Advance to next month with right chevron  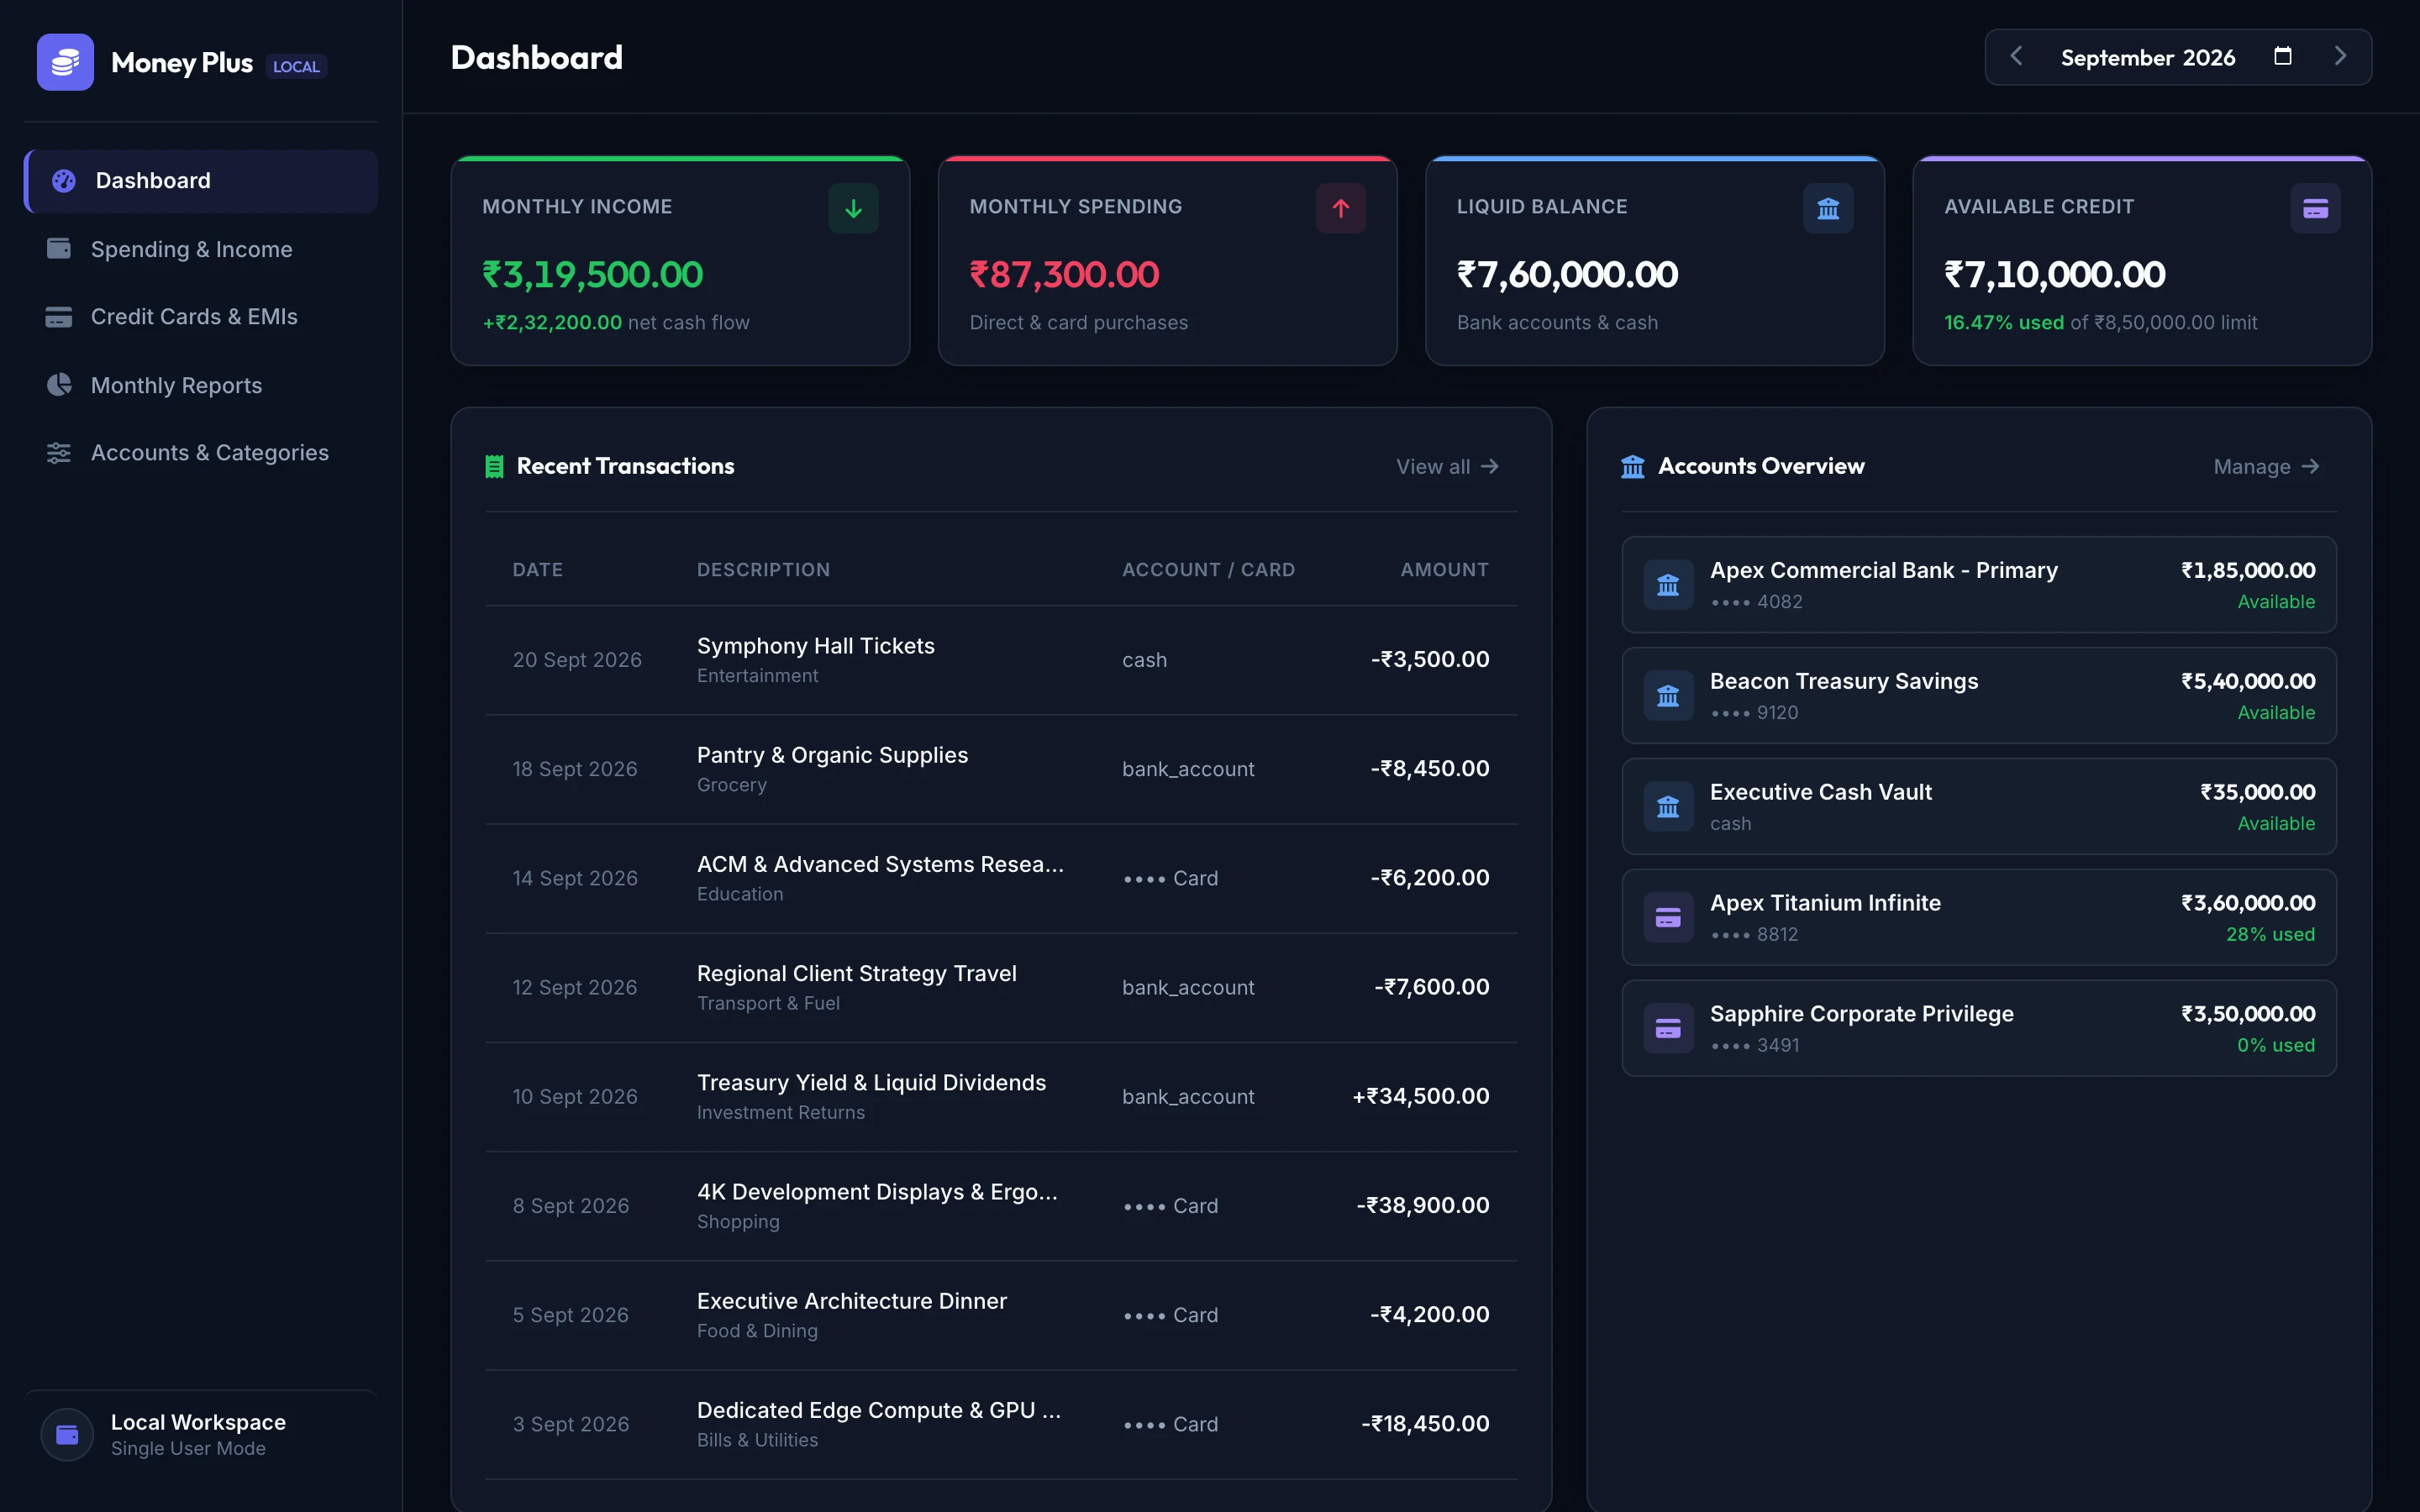(2340, 57)
